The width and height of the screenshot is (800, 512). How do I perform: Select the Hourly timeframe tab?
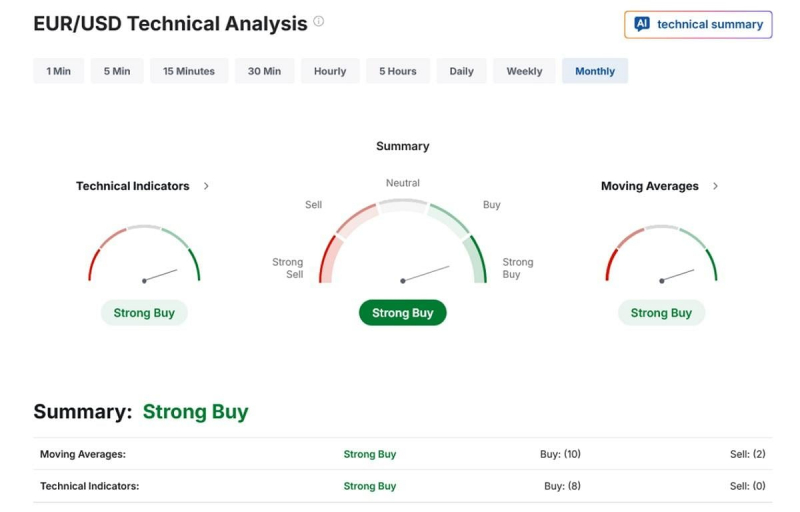(330, 71)
